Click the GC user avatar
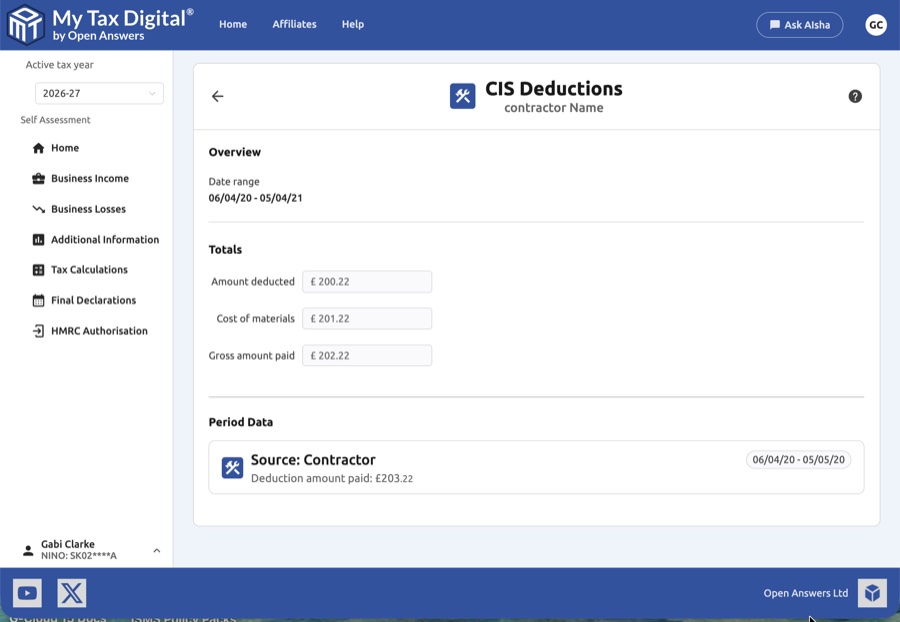The height and width of the screenshot is (622, 900). (876, 25)
